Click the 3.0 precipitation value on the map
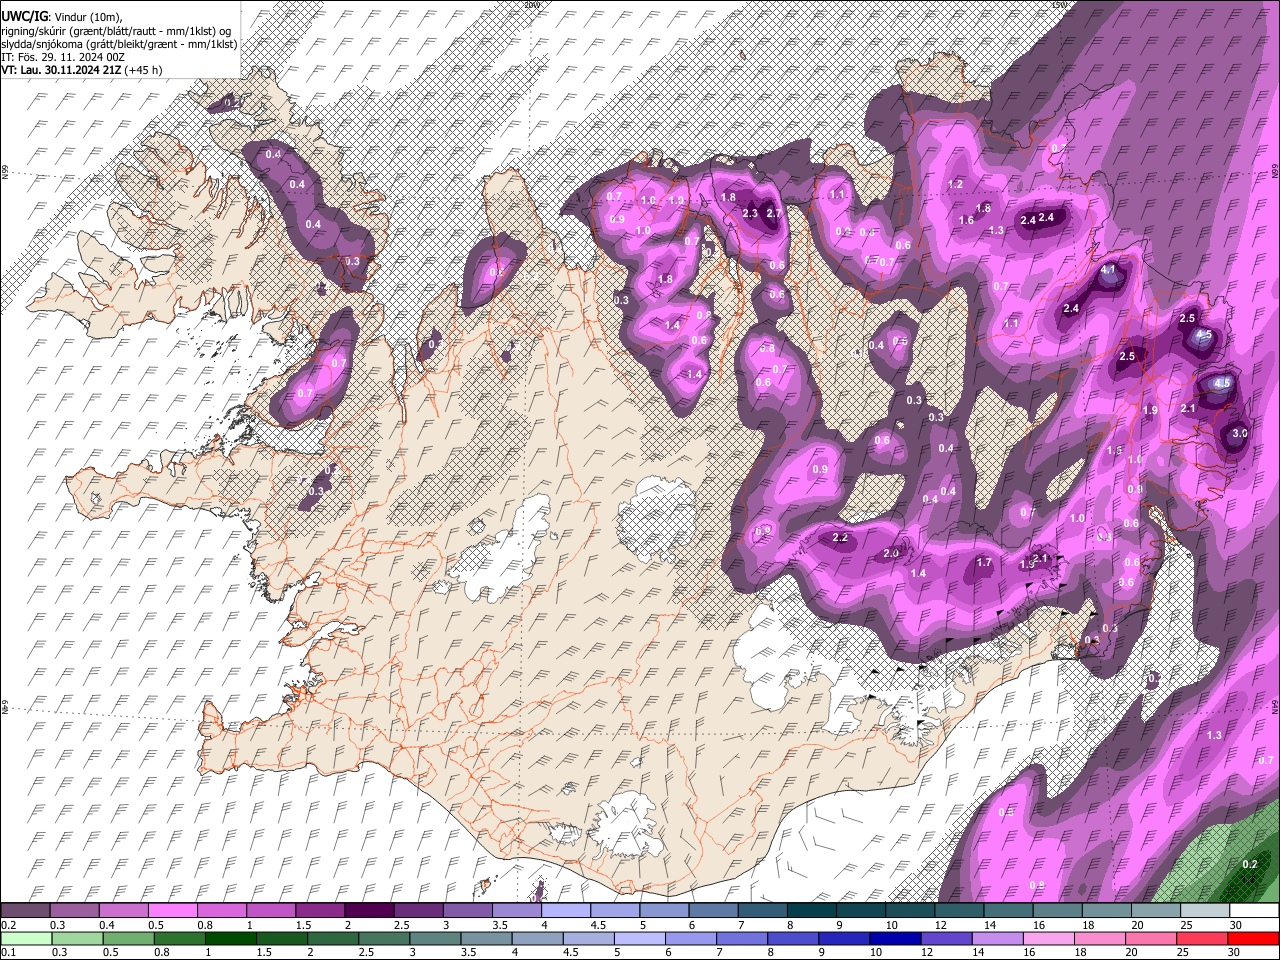1280x960 pixels. (x=1239, y=433)
